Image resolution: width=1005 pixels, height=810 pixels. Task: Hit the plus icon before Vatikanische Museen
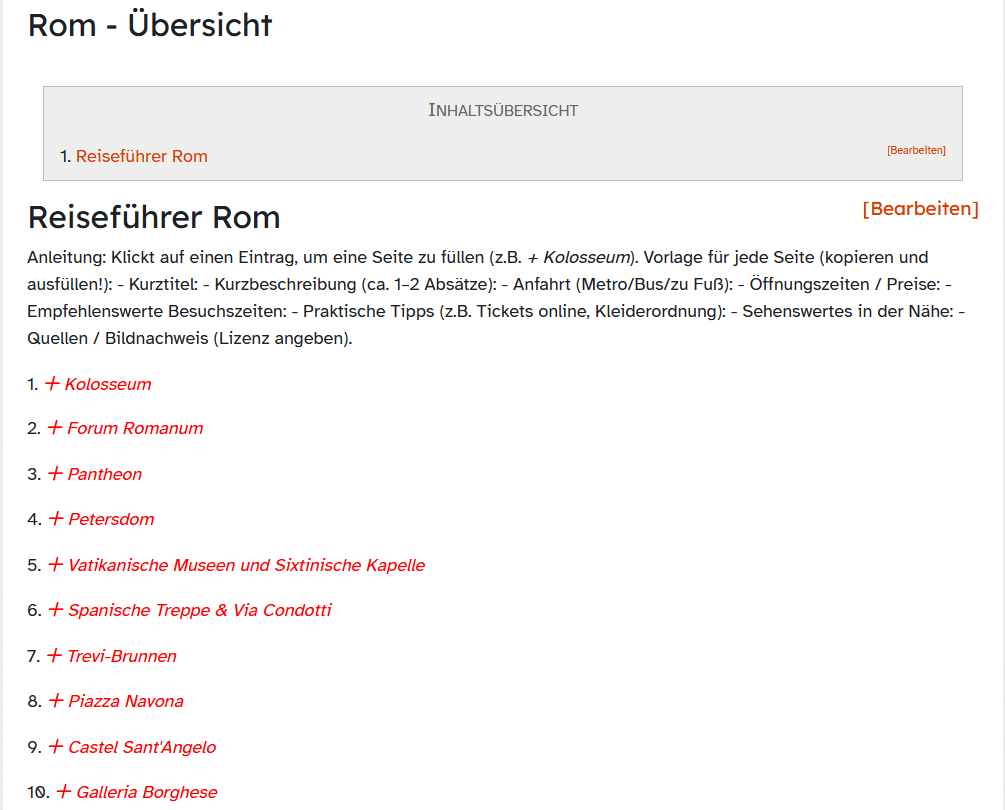click(x=56, y=565)
